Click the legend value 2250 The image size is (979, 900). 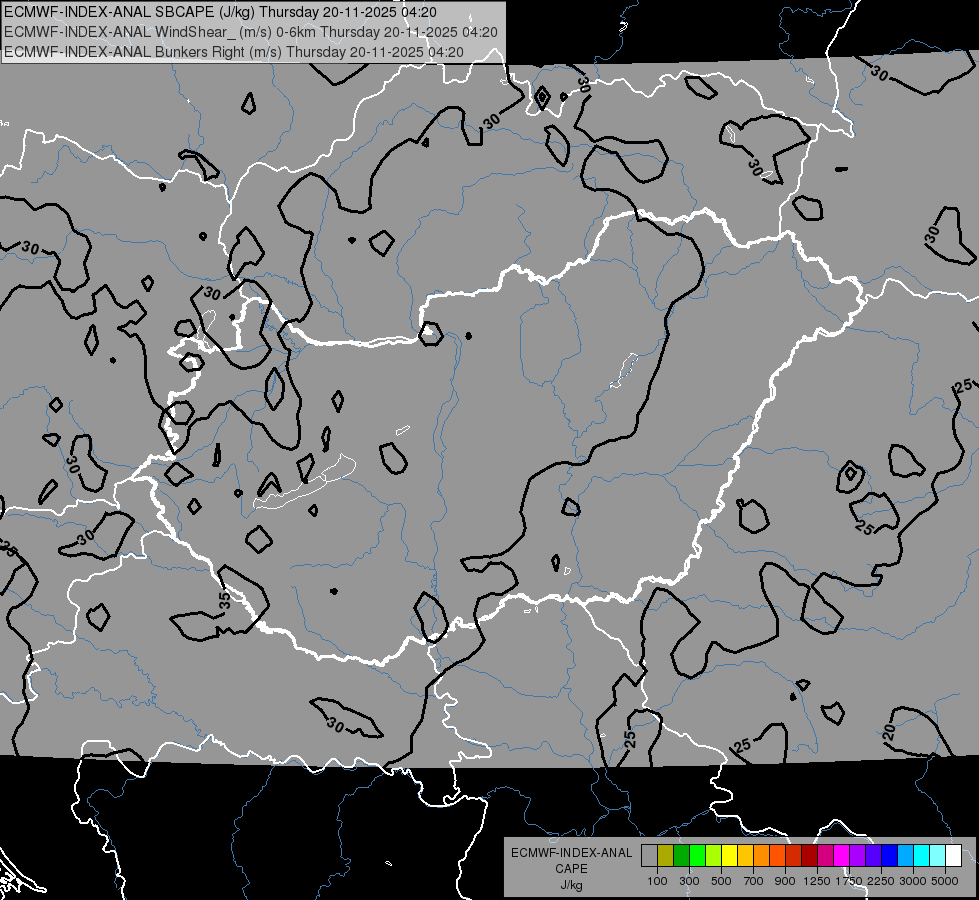click(881, 881)
